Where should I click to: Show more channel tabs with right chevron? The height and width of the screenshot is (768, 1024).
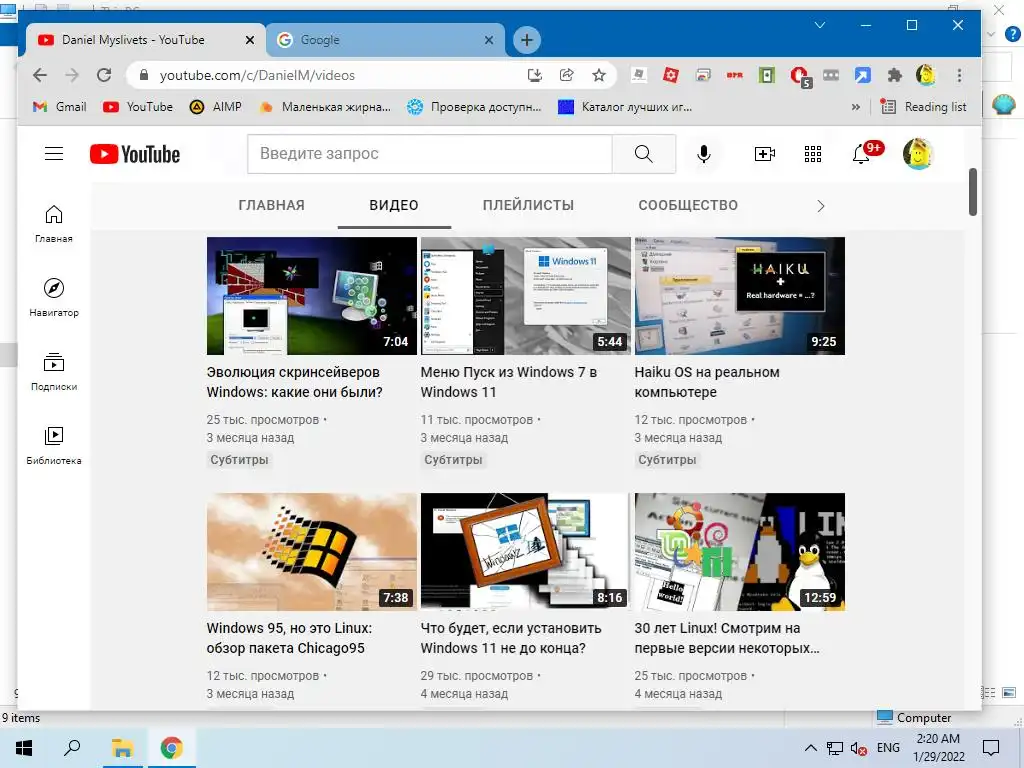pos(821,206)
